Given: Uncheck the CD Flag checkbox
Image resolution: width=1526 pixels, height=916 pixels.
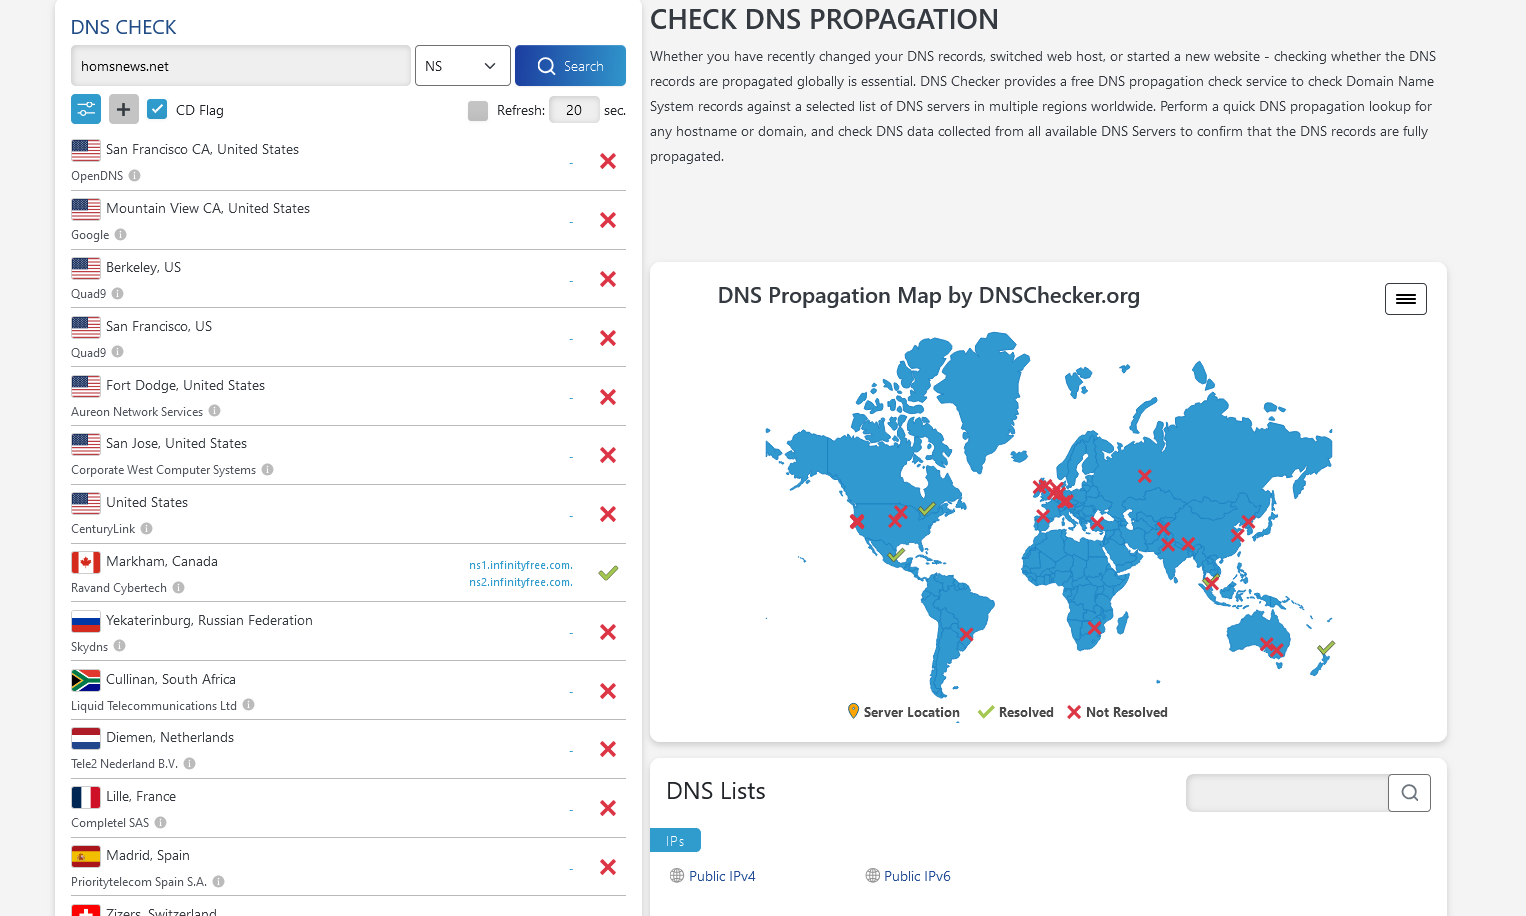Looking at the screenshot, I should pos(157,109).
